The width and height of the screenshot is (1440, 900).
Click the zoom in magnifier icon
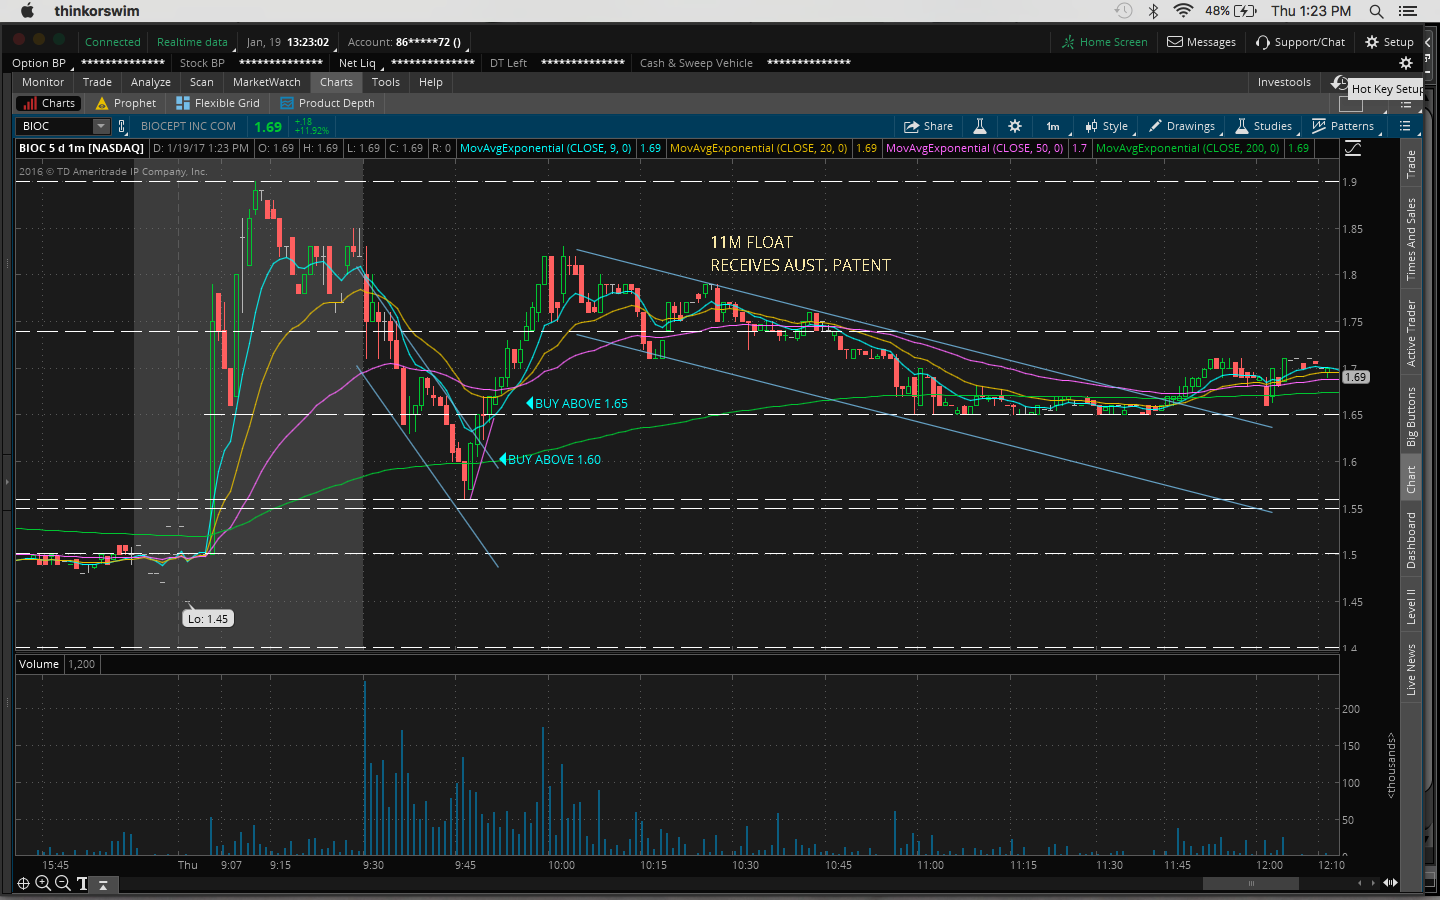(x=43, y=883)
